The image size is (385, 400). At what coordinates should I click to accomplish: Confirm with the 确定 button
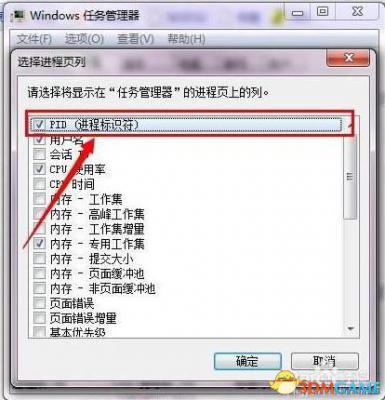pos(247,361)
